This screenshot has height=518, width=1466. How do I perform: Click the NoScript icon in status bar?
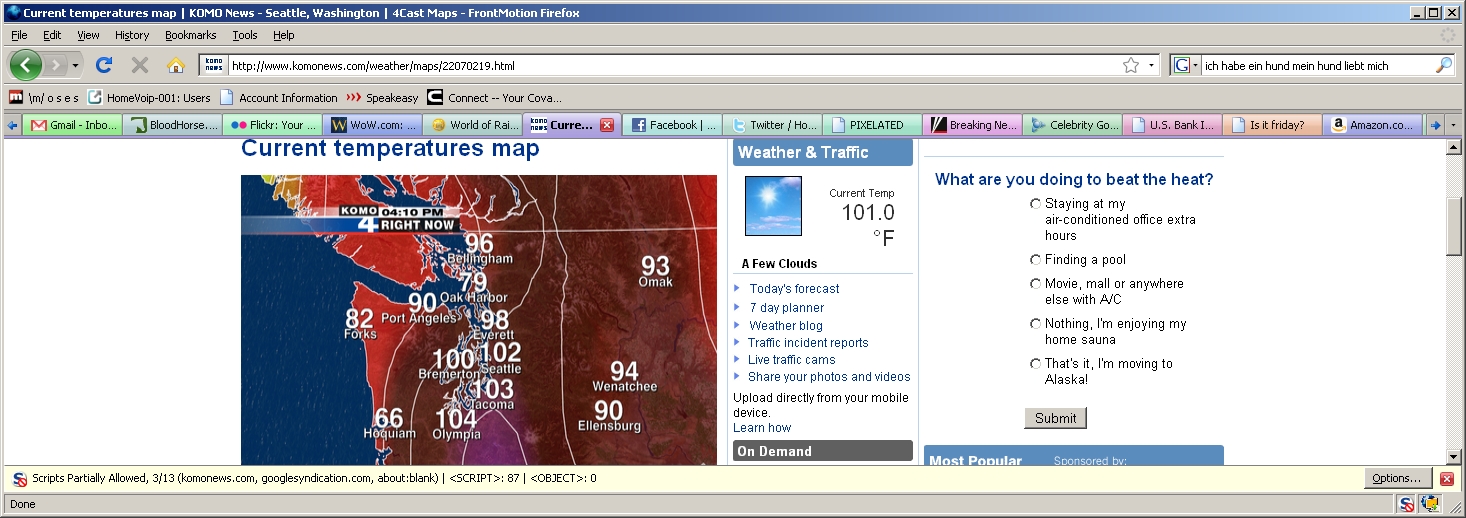(1406, 504)
